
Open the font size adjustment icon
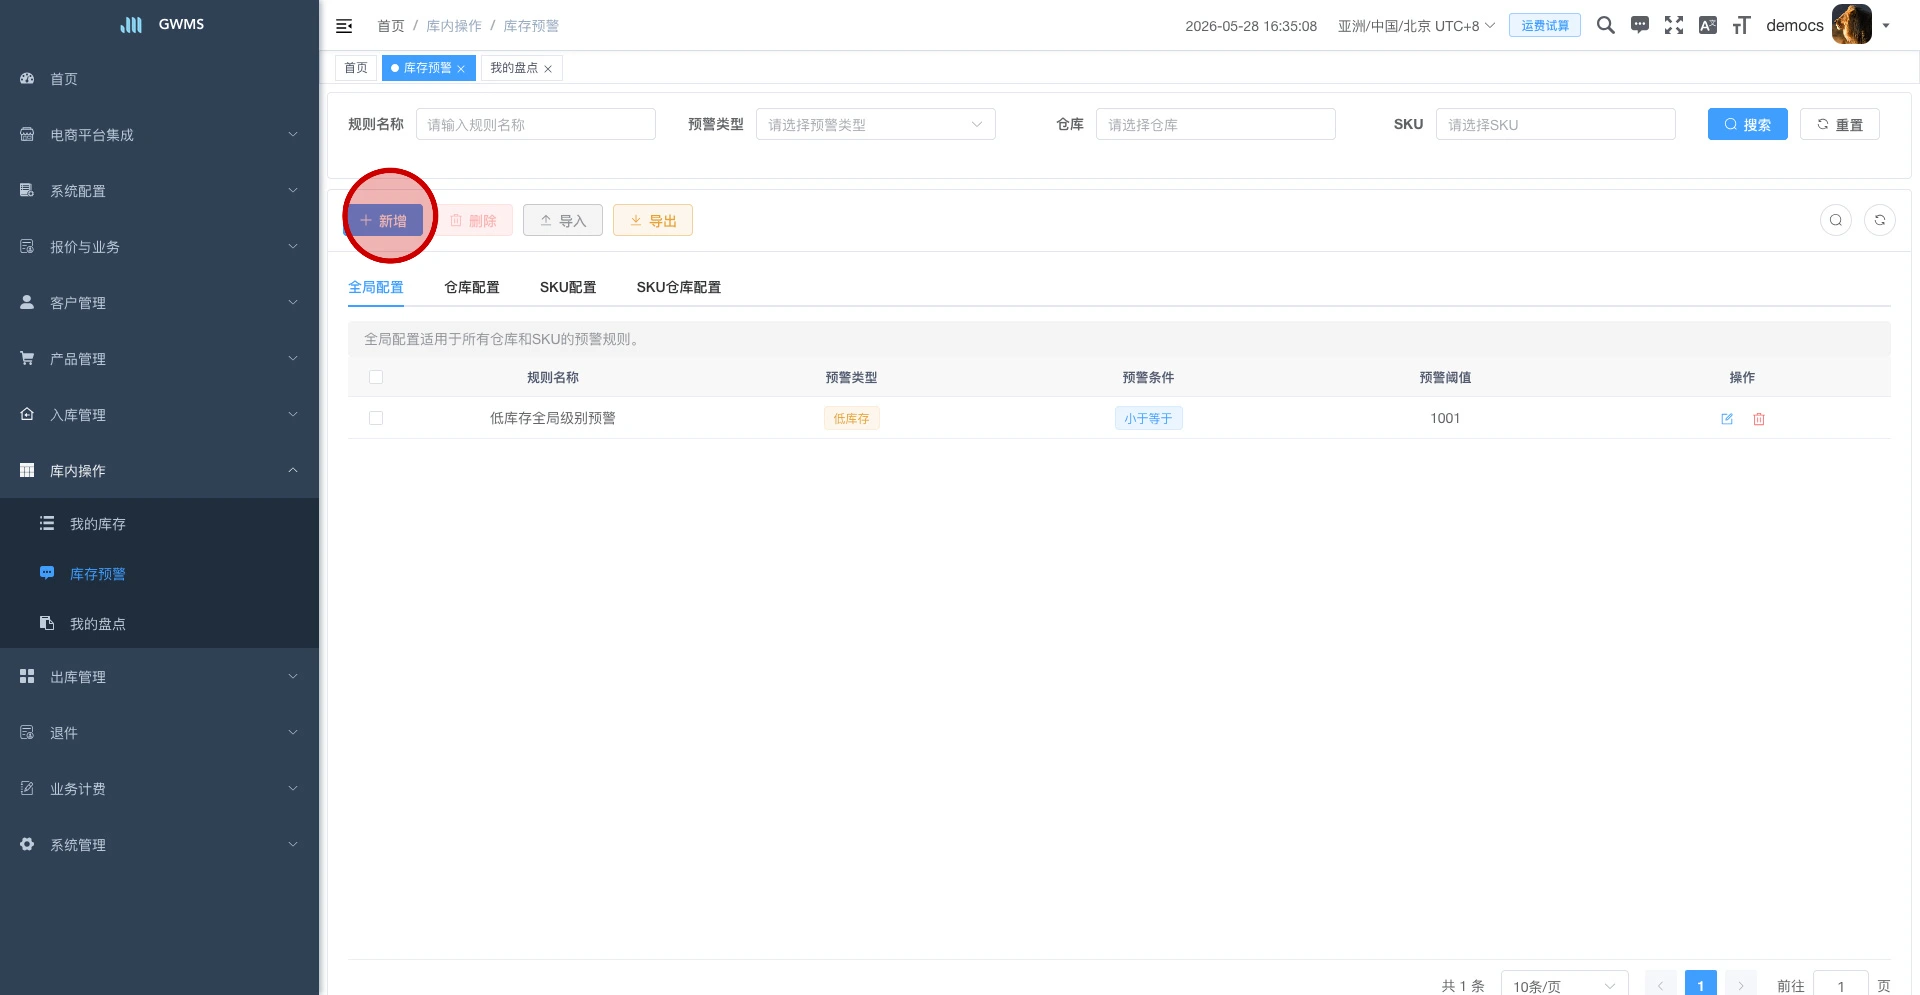[x=1742, y=25]
